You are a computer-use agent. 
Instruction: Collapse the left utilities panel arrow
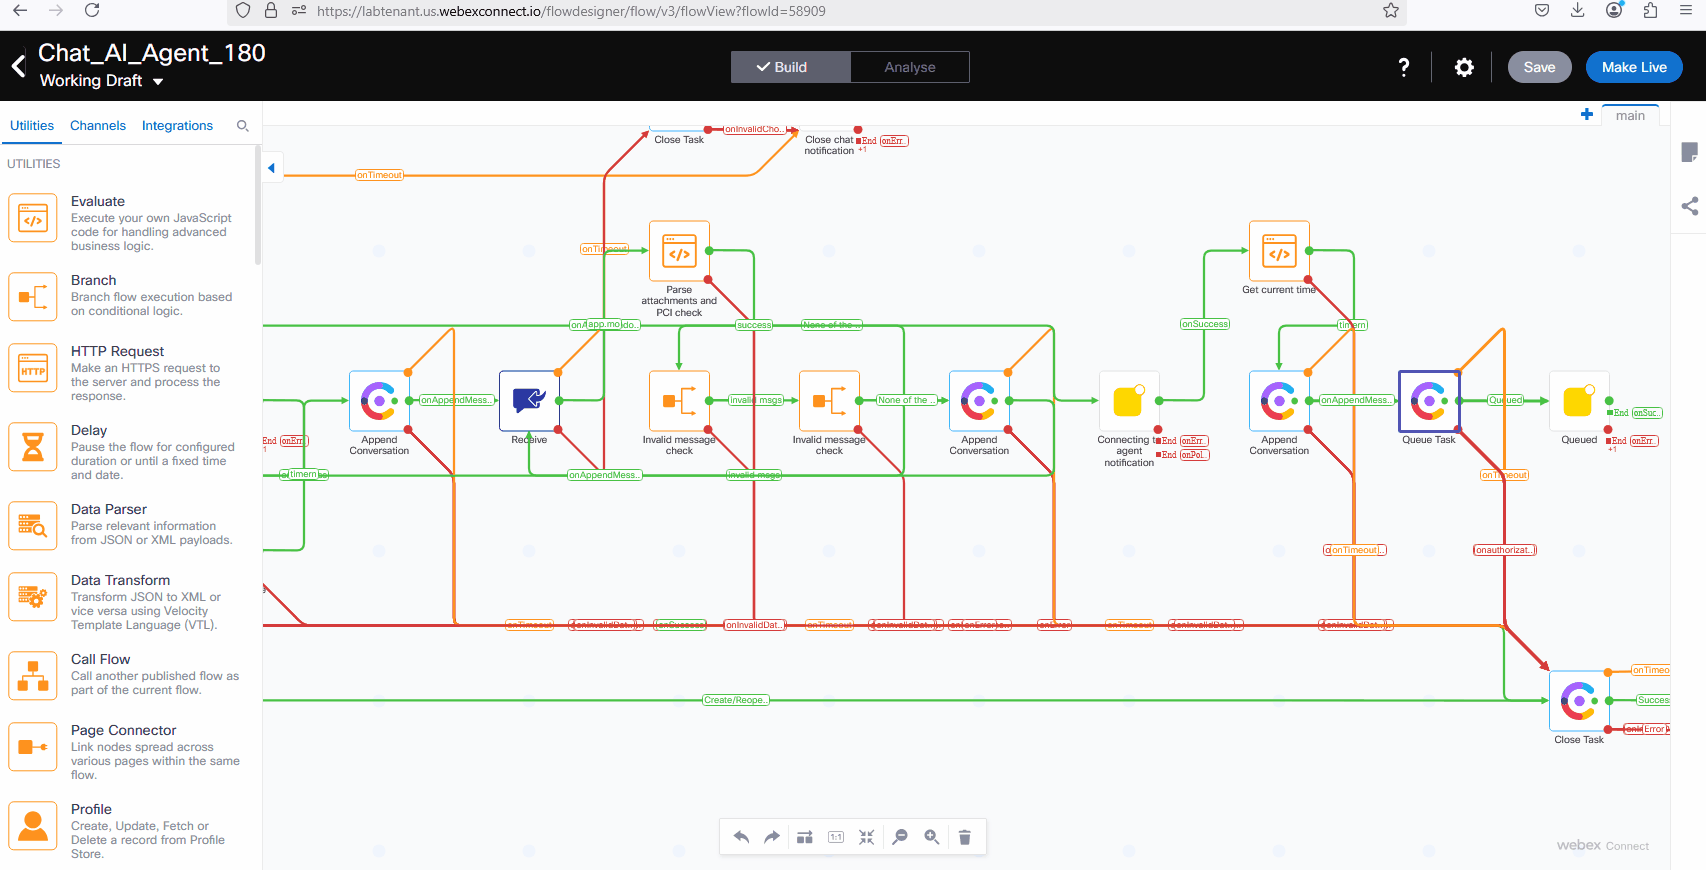click(x=271, y=168)
